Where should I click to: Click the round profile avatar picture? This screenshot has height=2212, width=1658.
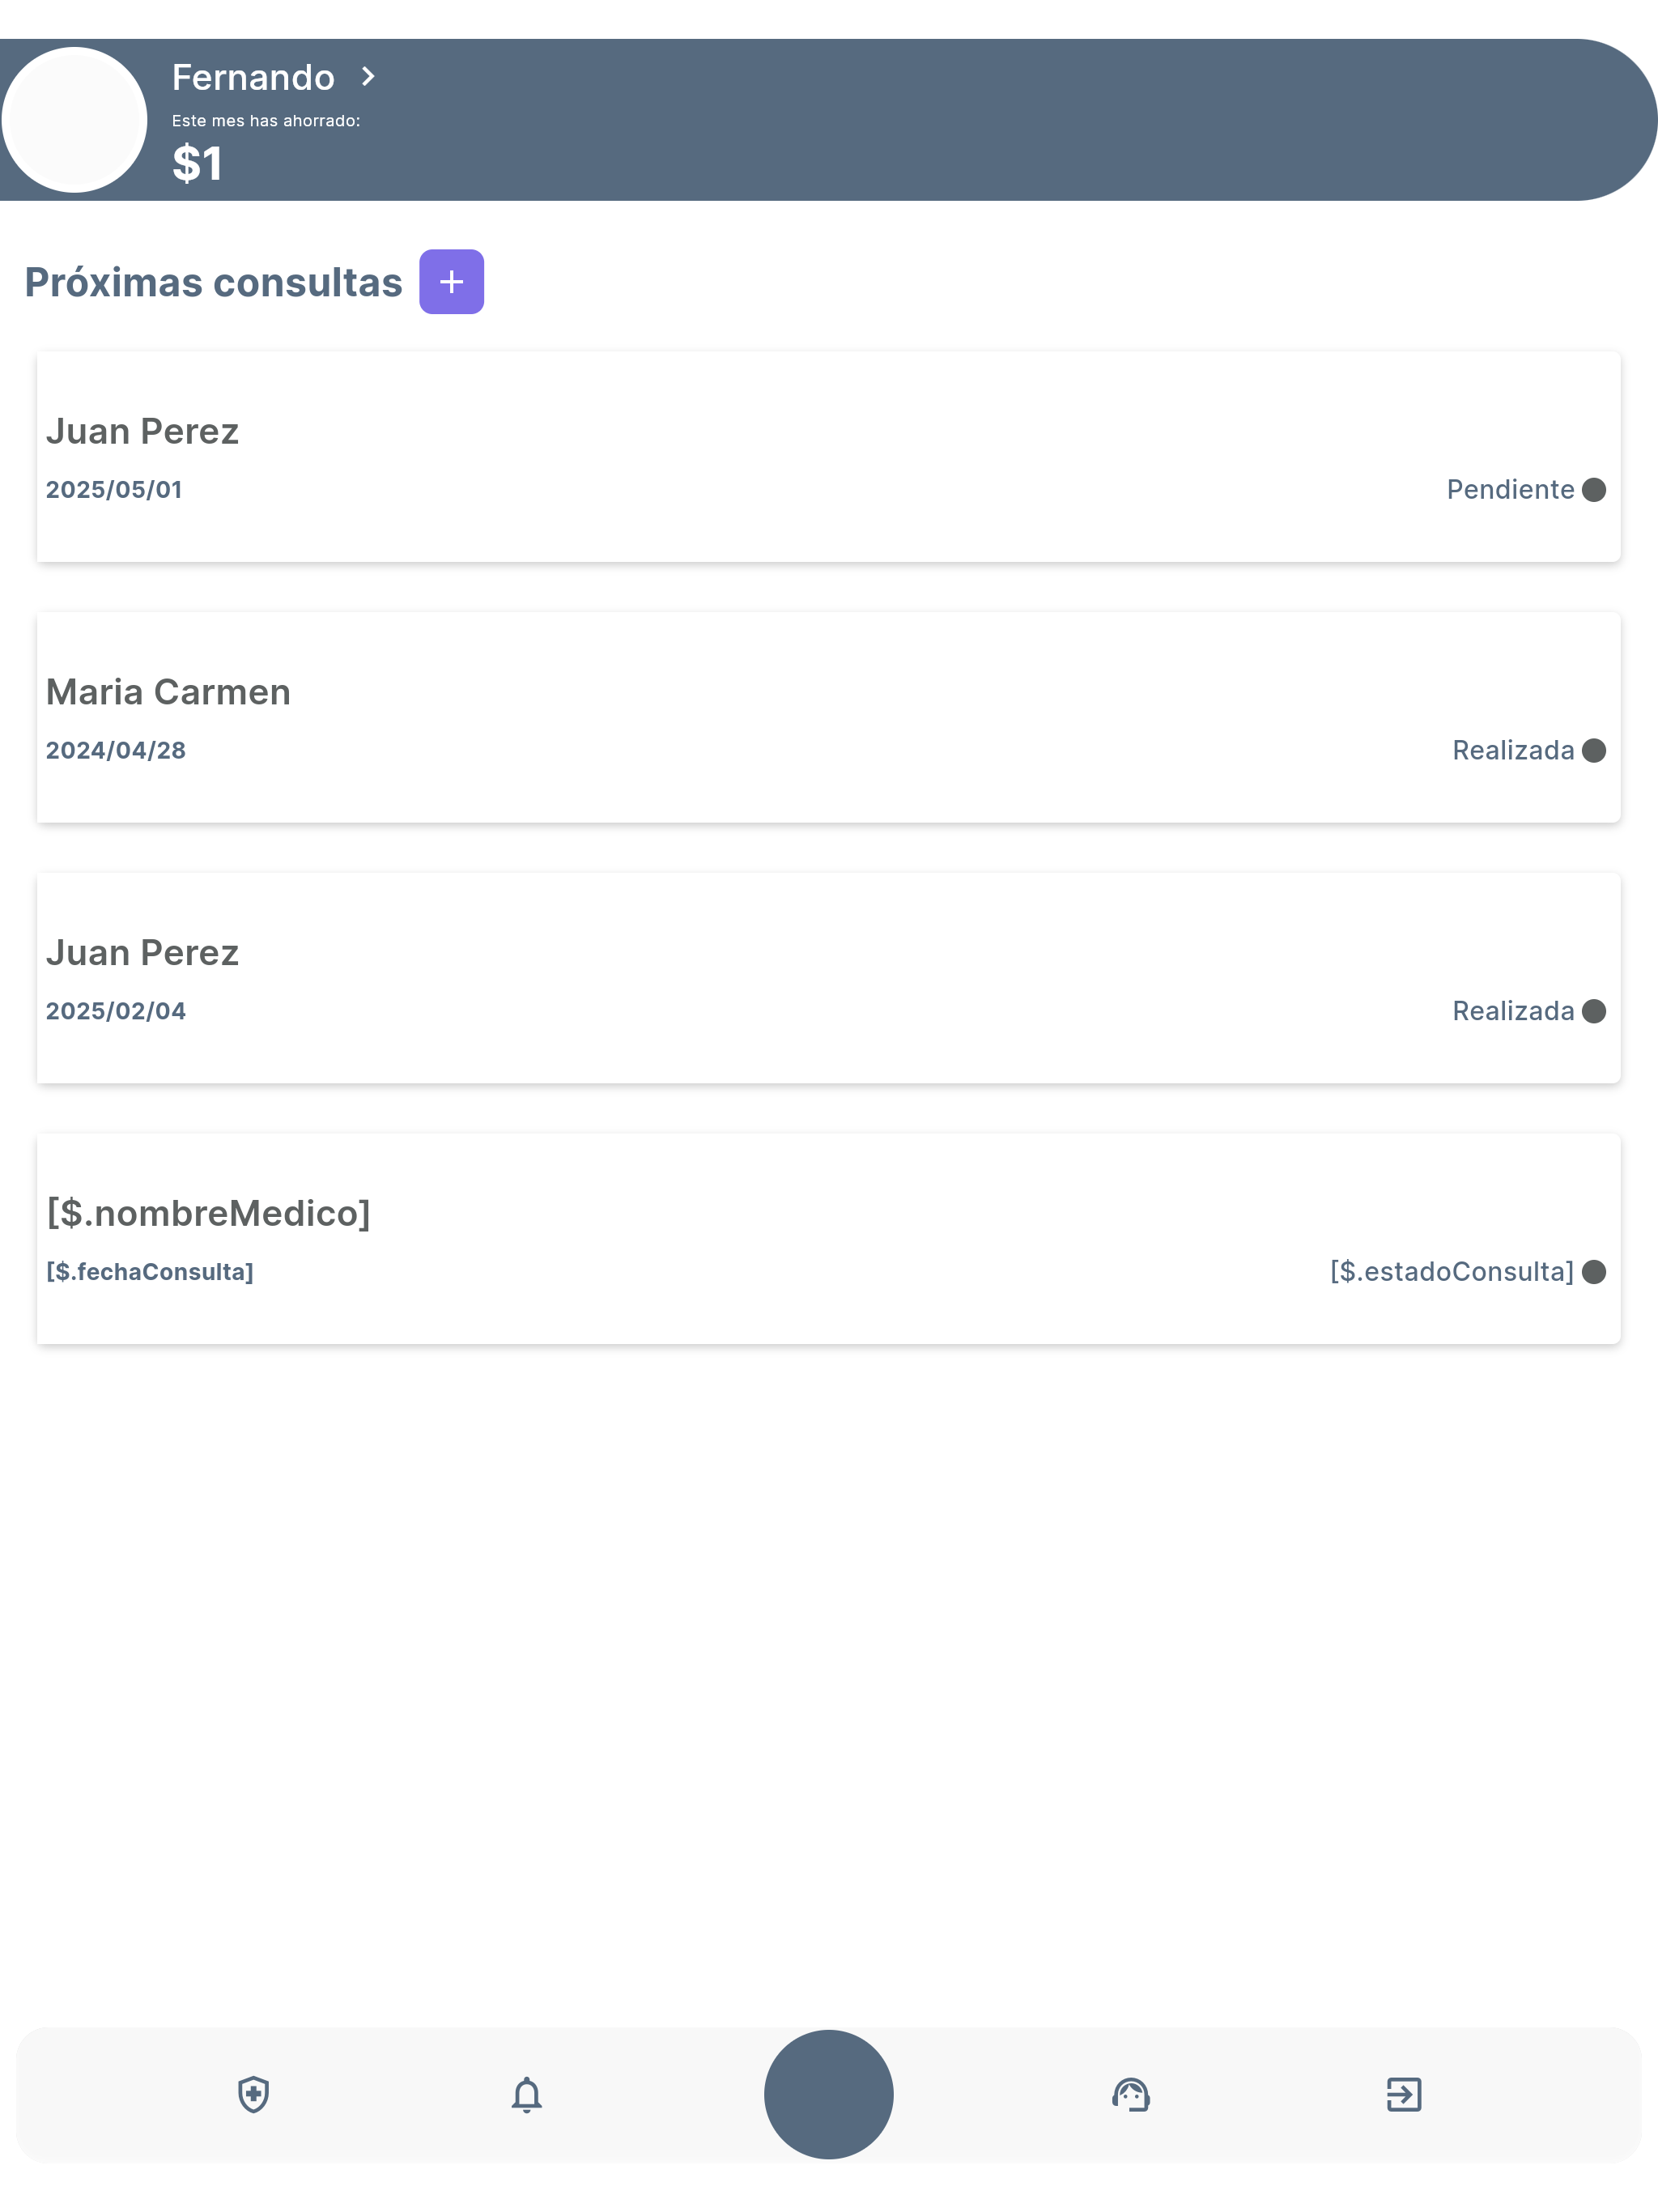(75, 120)
